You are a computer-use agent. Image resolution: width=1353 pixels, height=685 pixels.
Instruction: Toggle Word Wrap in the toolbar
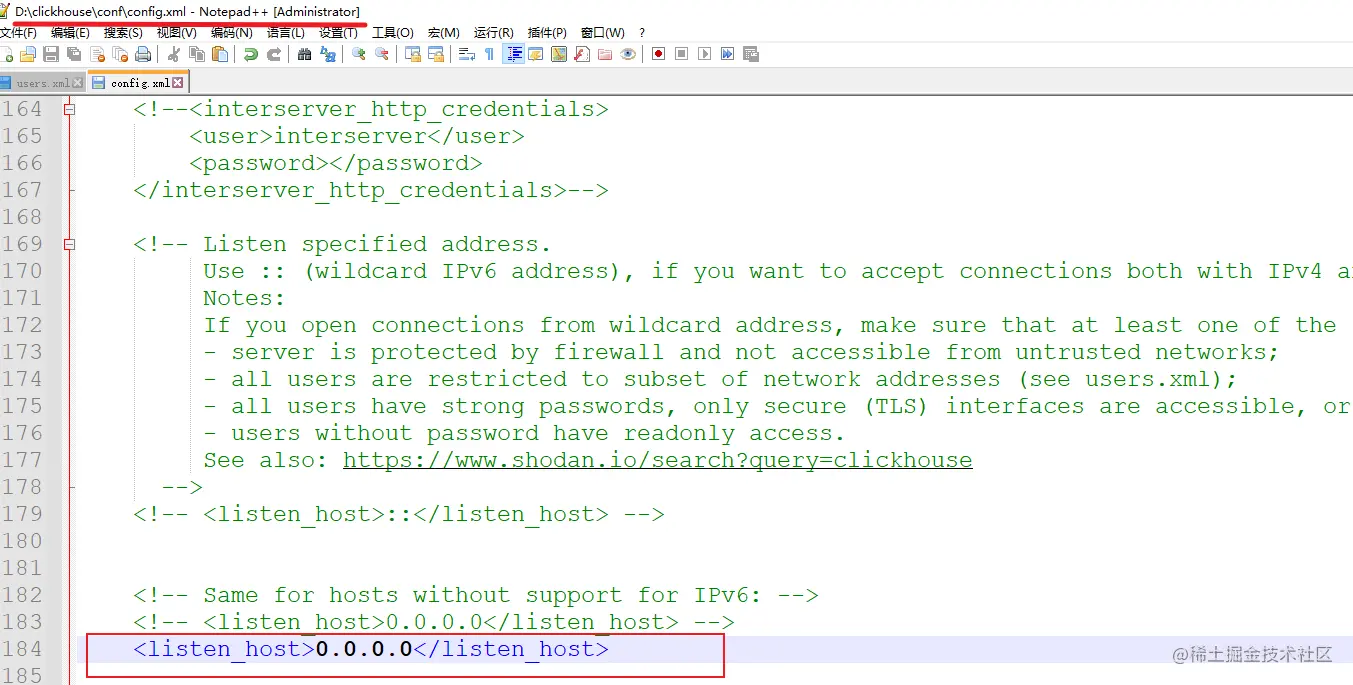pyautogui.click(x=466, y=54)
